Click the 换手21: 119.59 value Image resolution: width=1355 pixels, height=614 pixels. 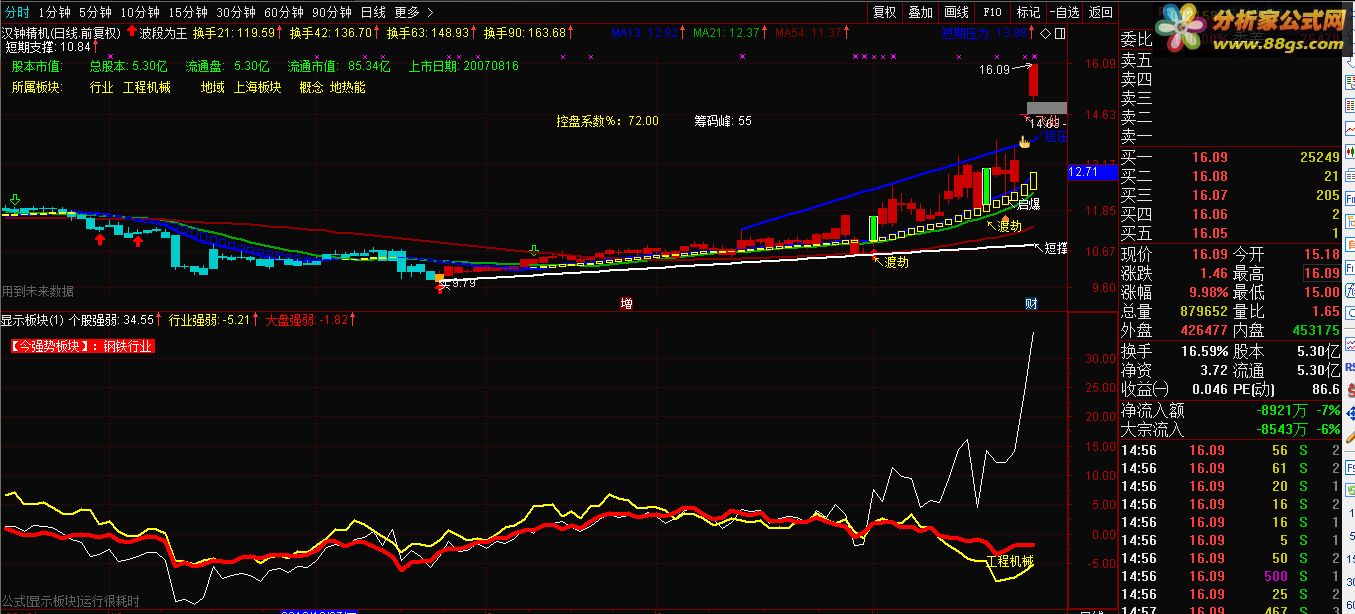tap(233, 33)
